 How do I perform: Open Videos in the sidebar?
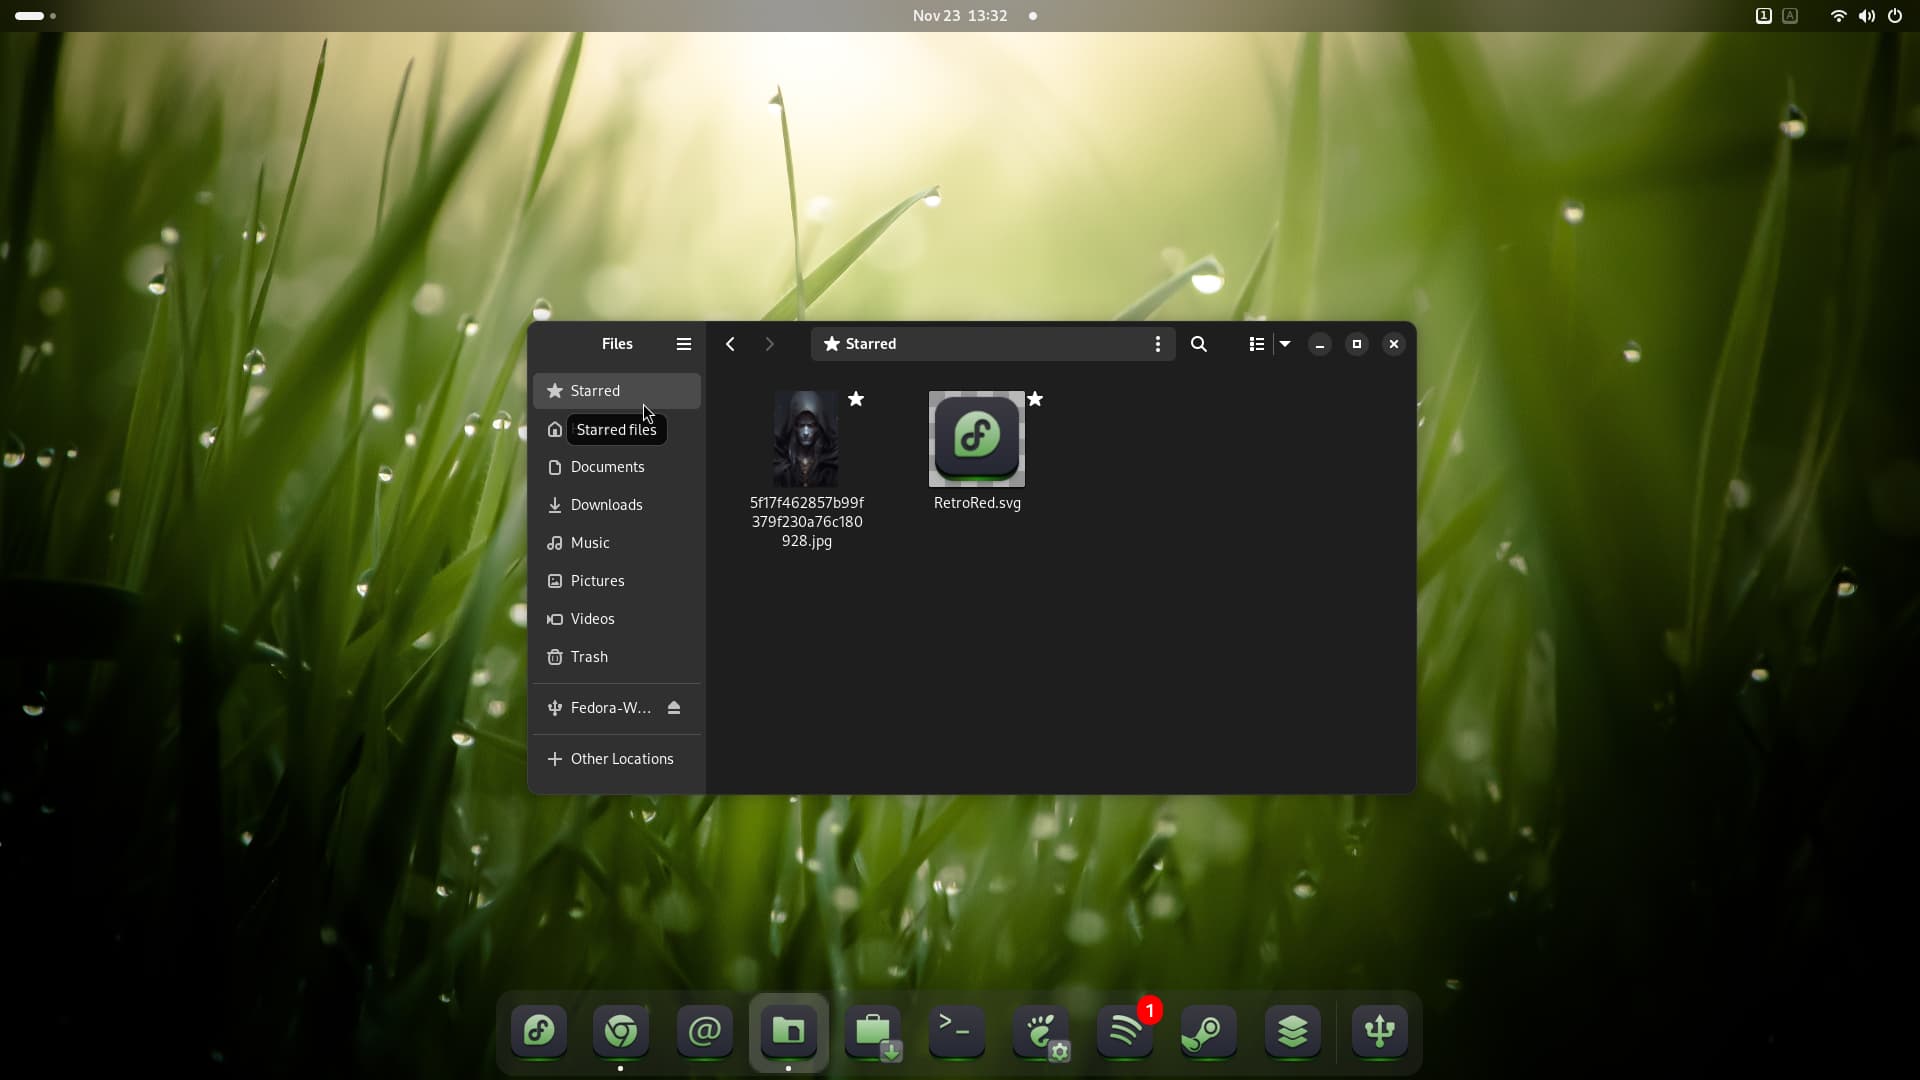617,619
